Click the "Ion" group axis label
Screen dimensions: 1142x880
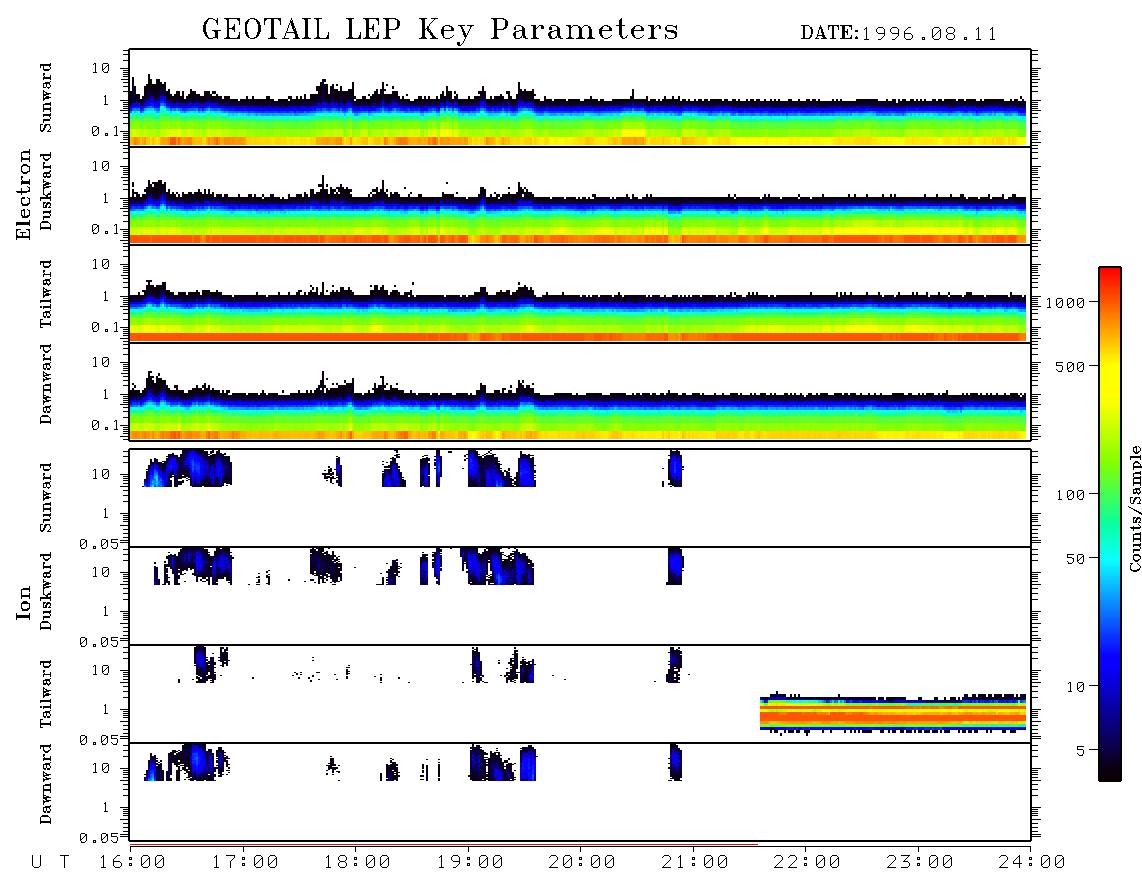(24, 602)
